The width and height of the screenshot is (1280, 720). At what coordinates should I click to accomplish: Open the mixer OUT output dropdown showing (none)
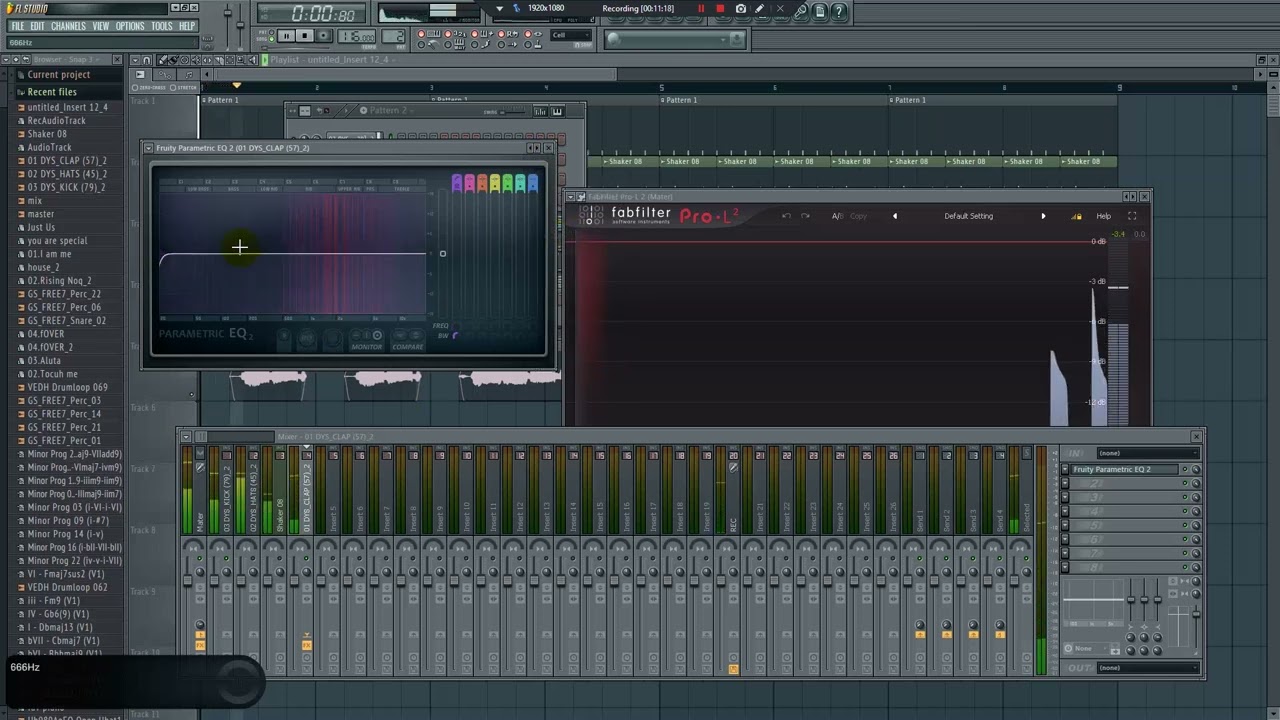click(1147, 668)
